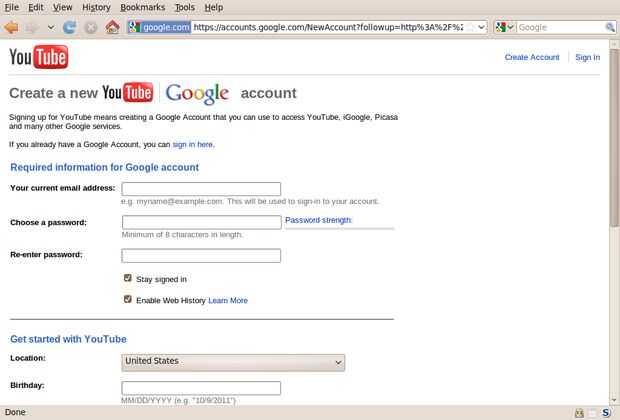Click the 'Done' status bar text
The width and height of the screenshot is (620, 420).
point(15,412)
